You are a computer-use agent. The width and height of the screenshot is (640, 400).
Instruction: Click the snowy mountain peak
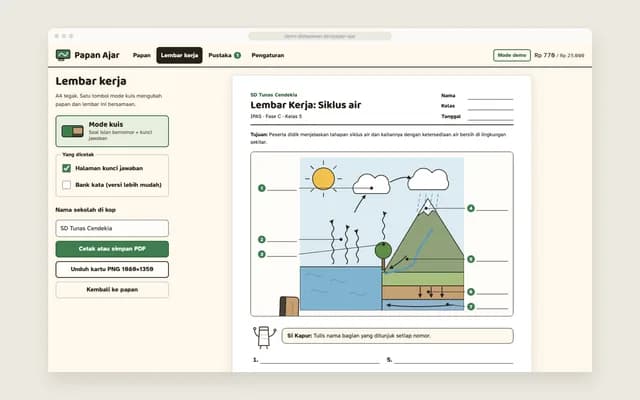pos(427,207)
